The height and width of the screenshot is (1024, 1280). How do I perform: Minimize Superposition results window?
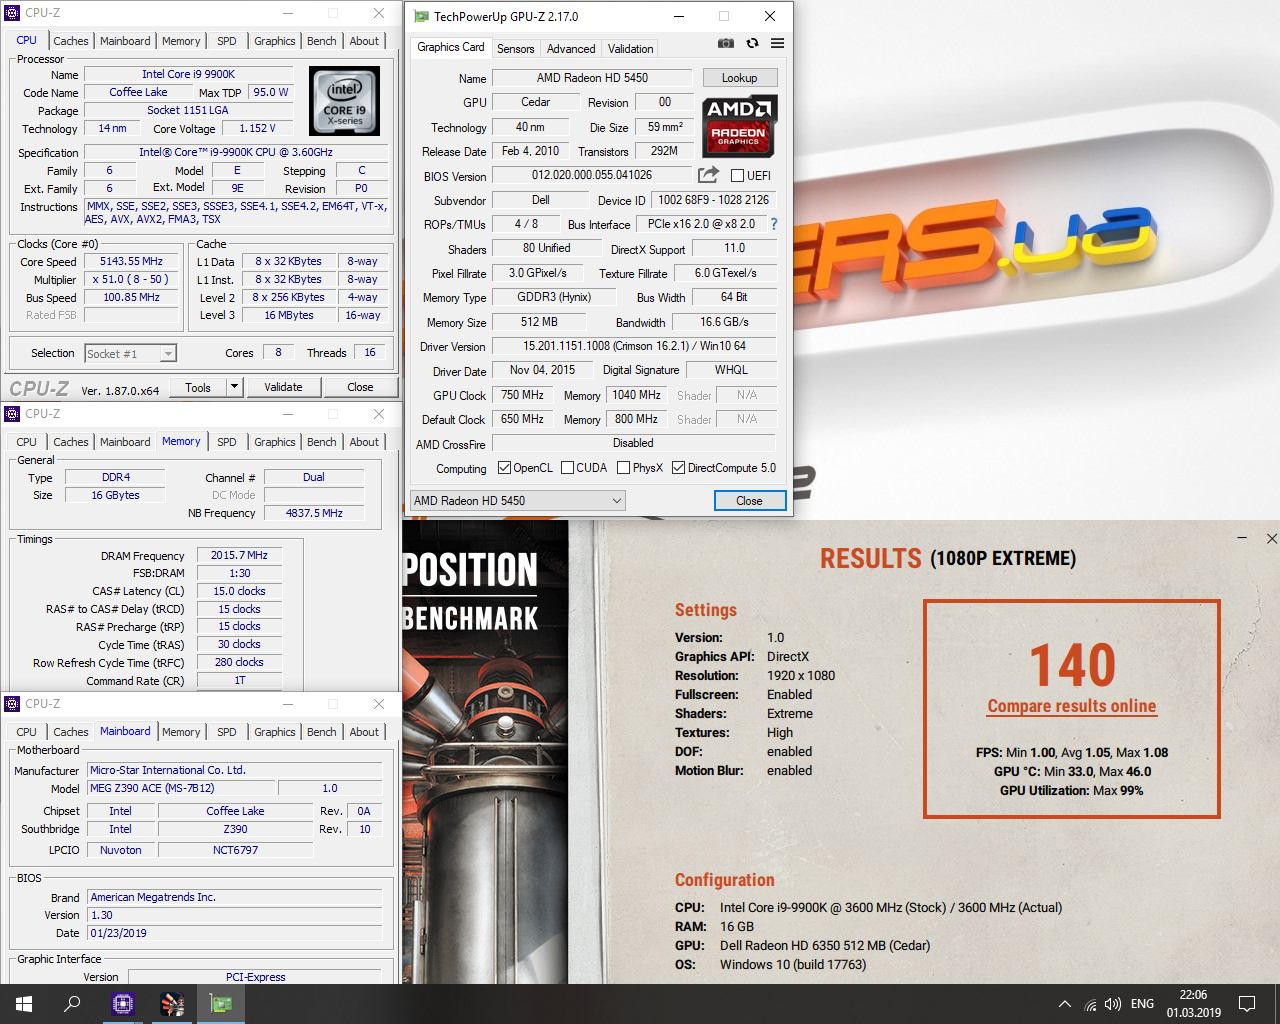[x=1243, y=538]
